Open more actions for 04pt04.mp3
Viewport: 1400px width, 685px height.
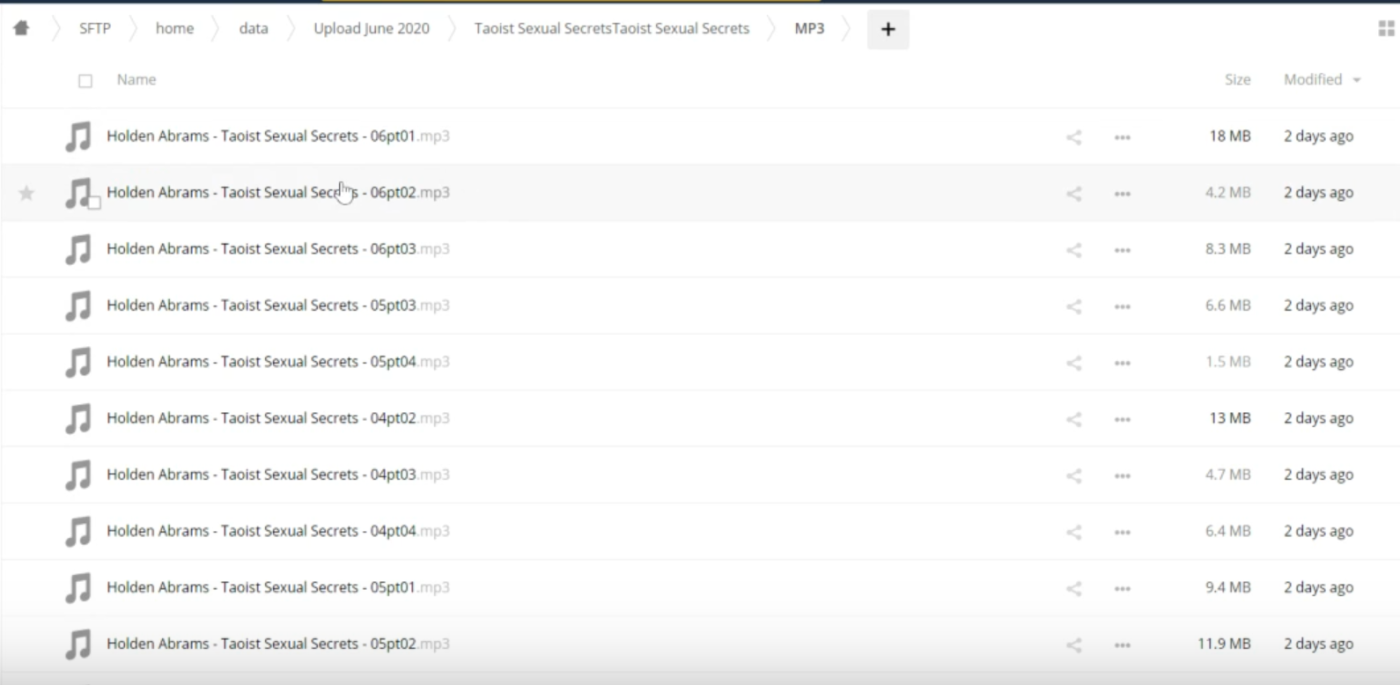click(1122, 532)
